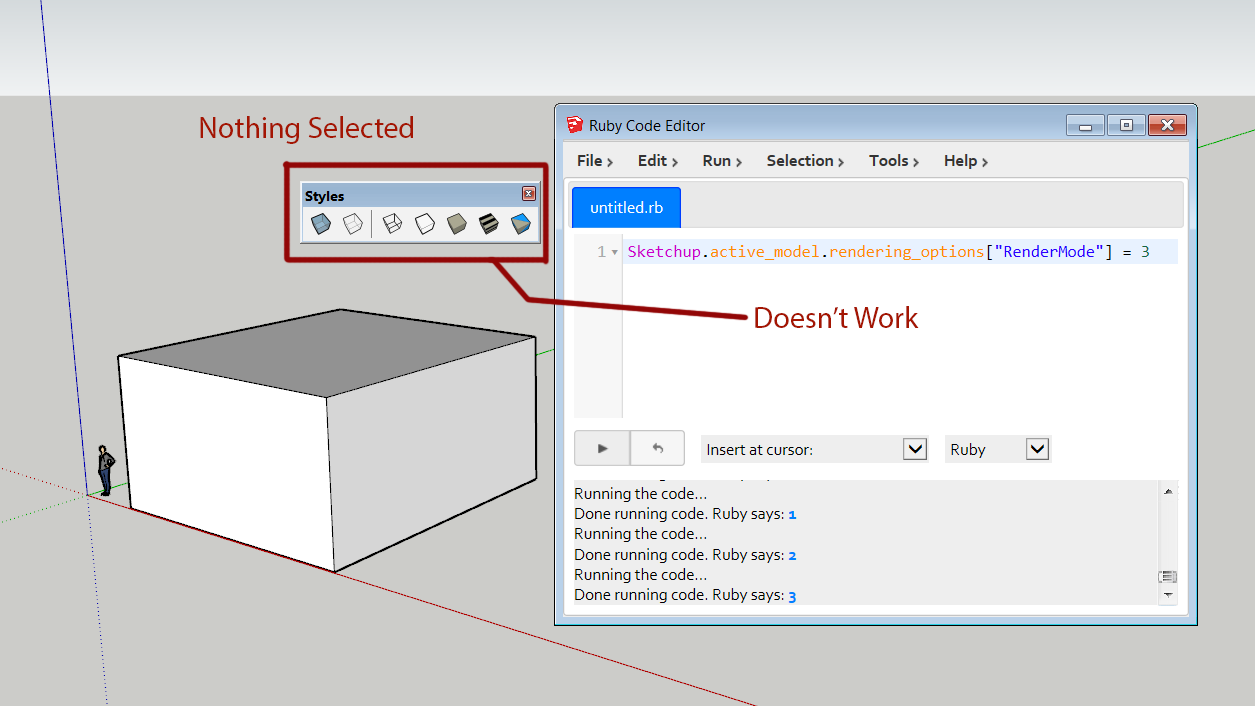
Task: Select the Hidden Line style
Action: pyautogui.click(x=423, y=224)
